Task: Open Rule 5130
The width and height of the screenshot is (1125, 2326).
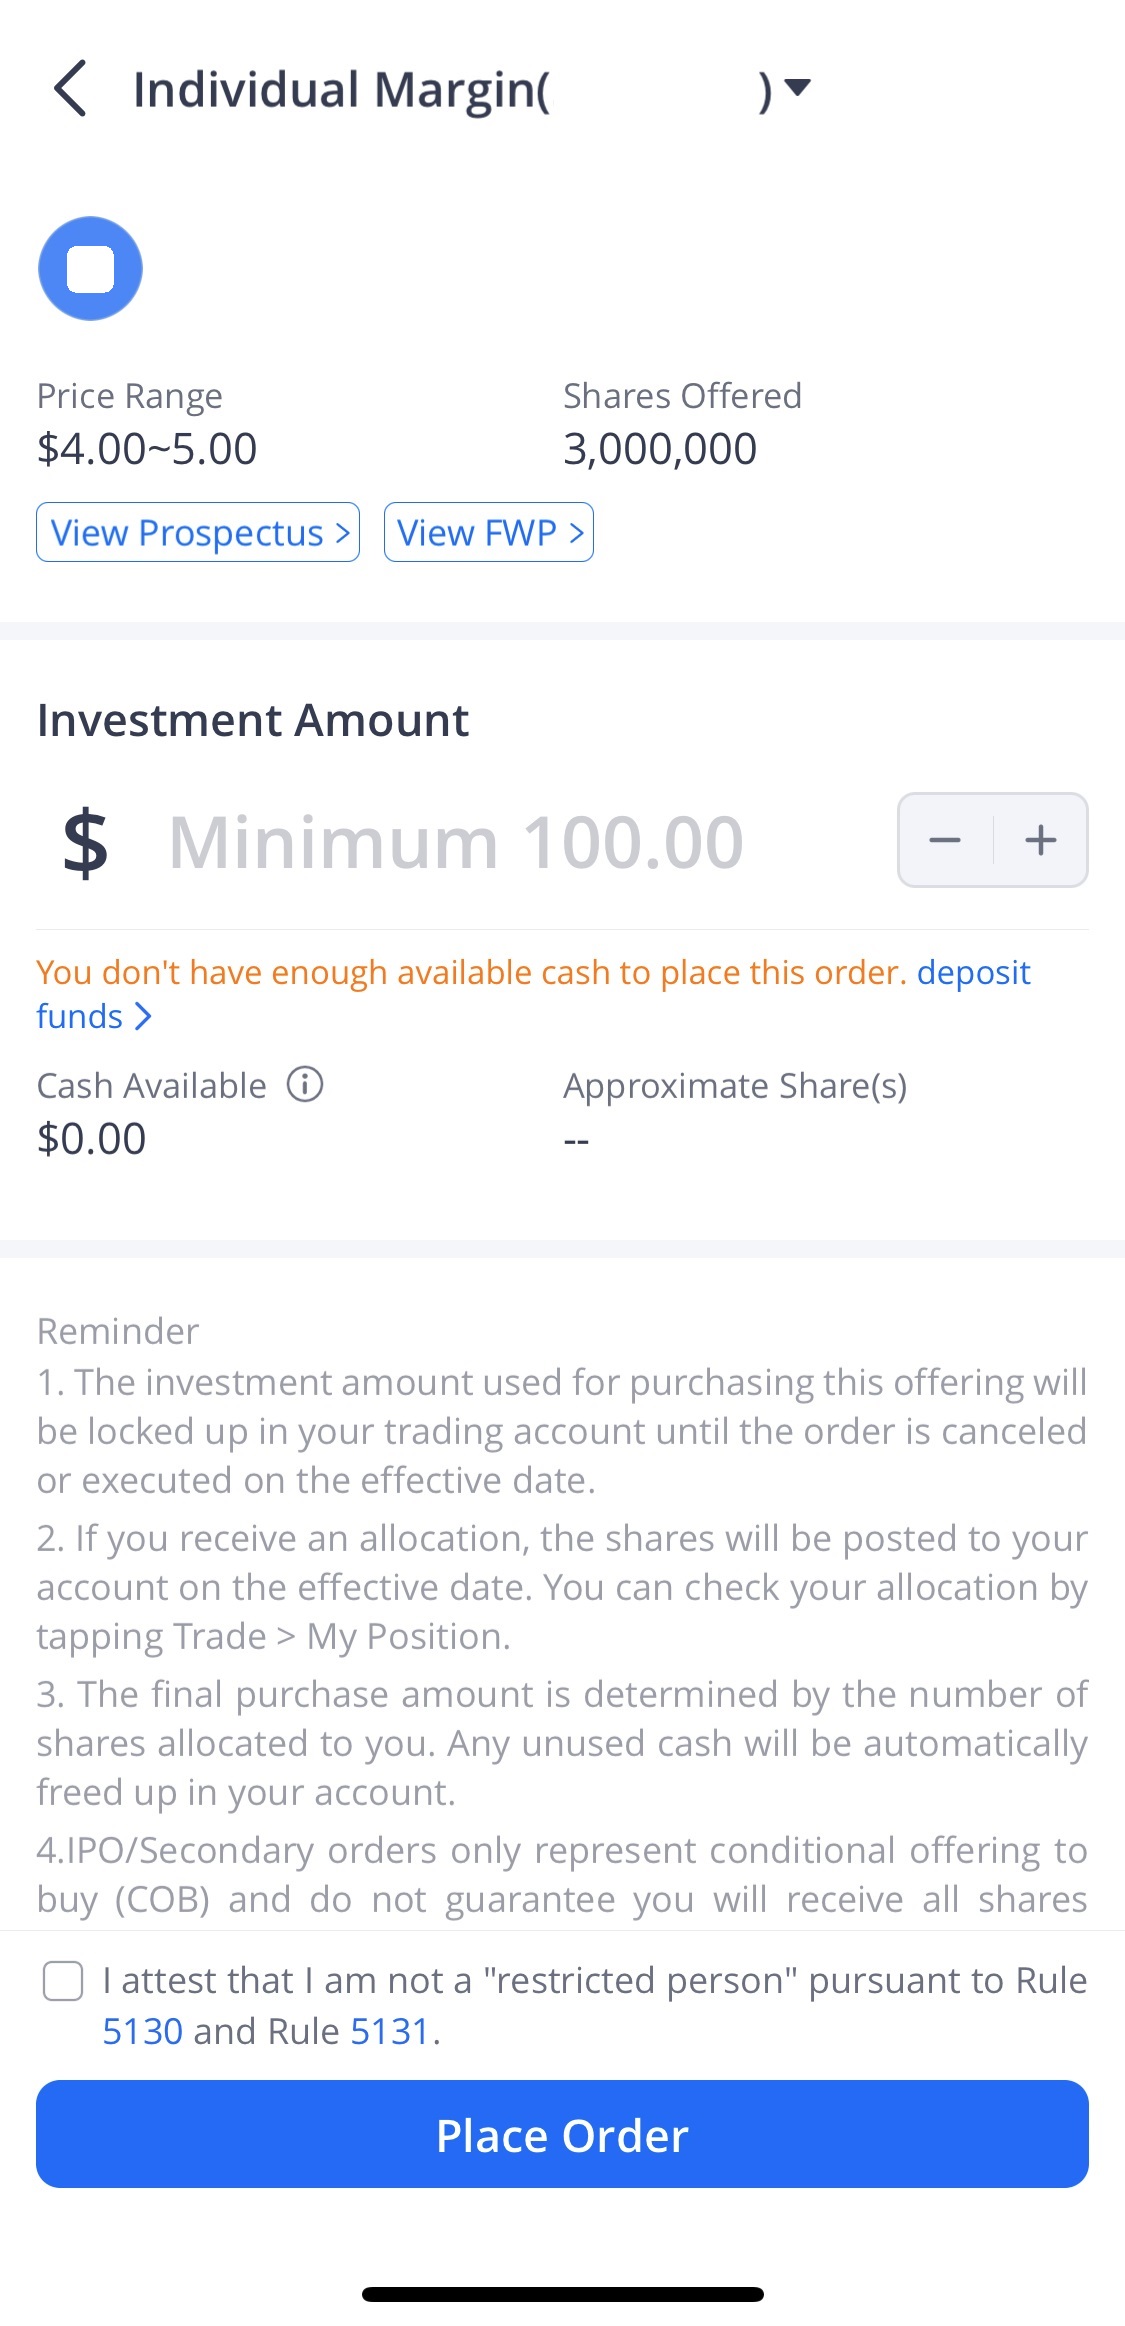Action: (143, 2030)
